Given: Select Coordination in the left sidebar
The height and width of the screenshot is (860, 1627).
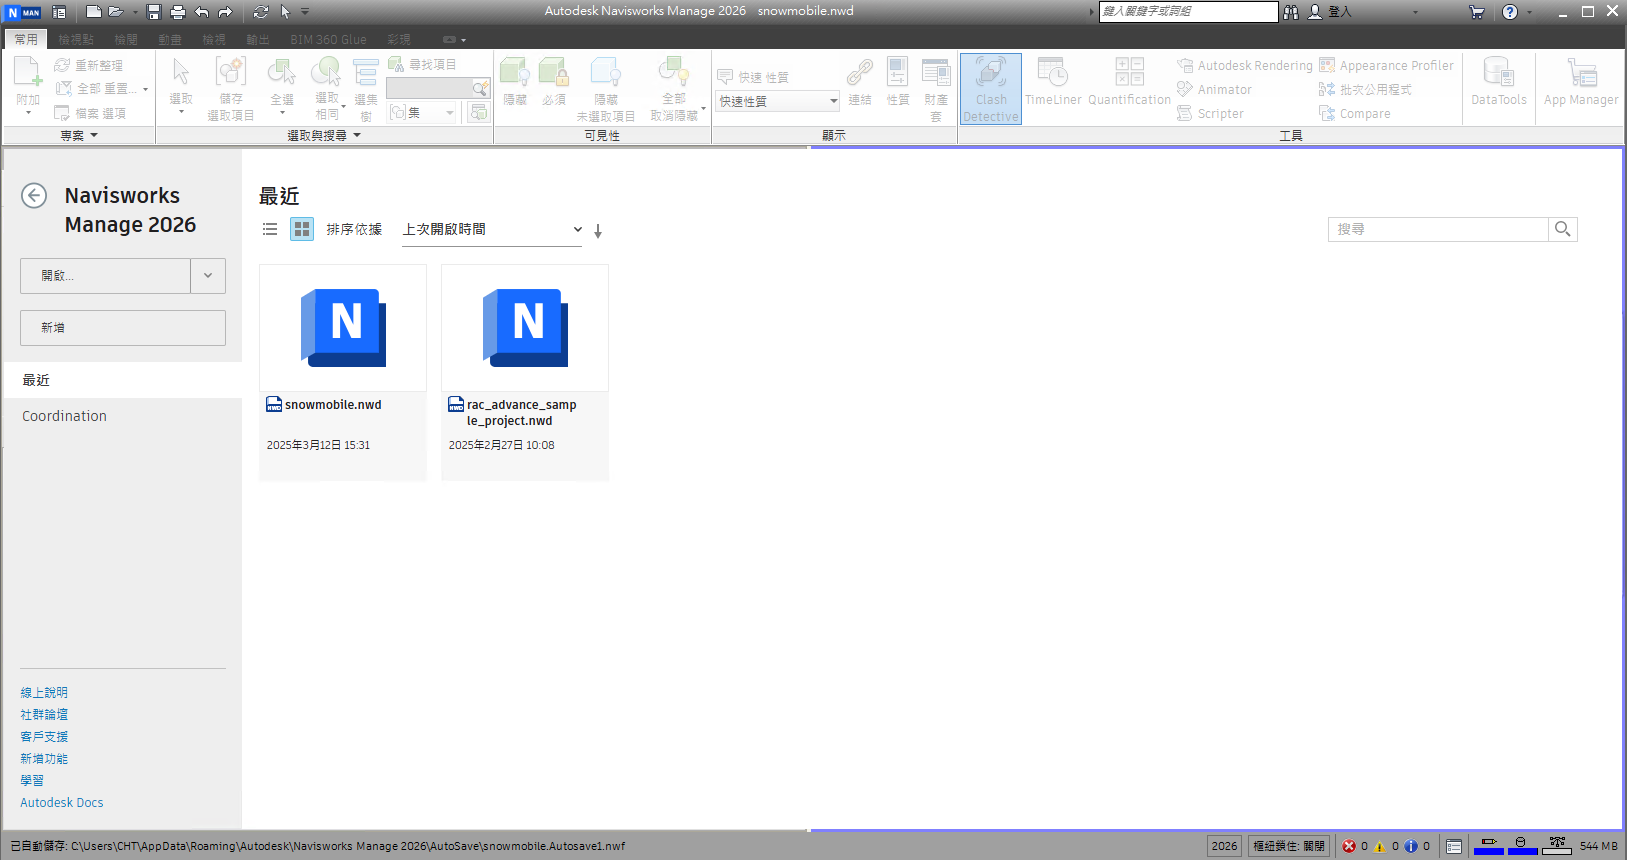Looking at the screenshot, I should tap(64, 416).
